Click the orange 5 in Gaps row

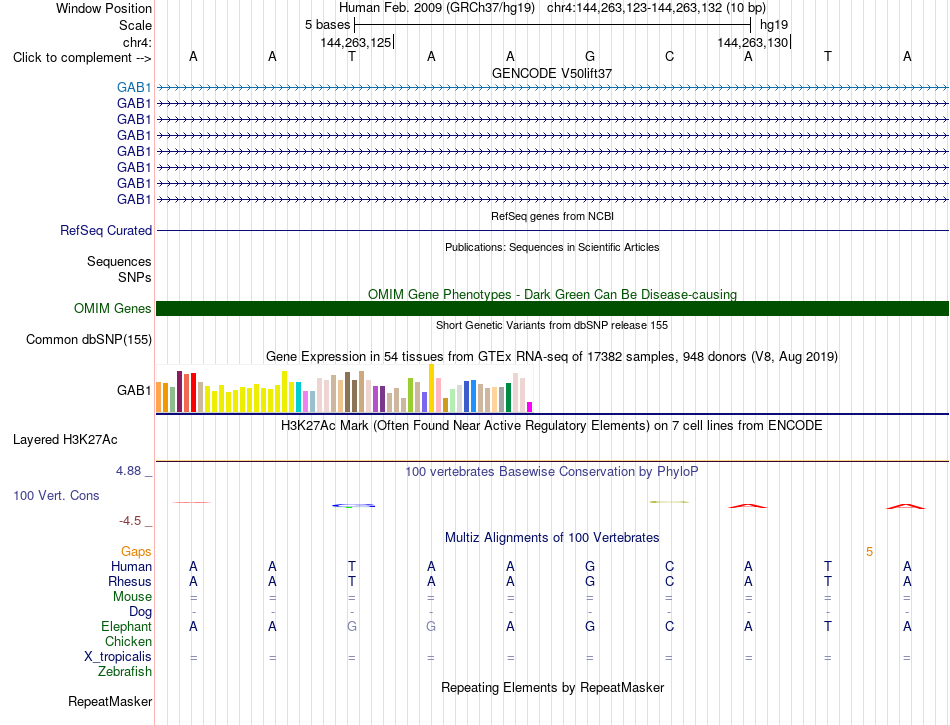pyautogui.click(x=869, y=551)
